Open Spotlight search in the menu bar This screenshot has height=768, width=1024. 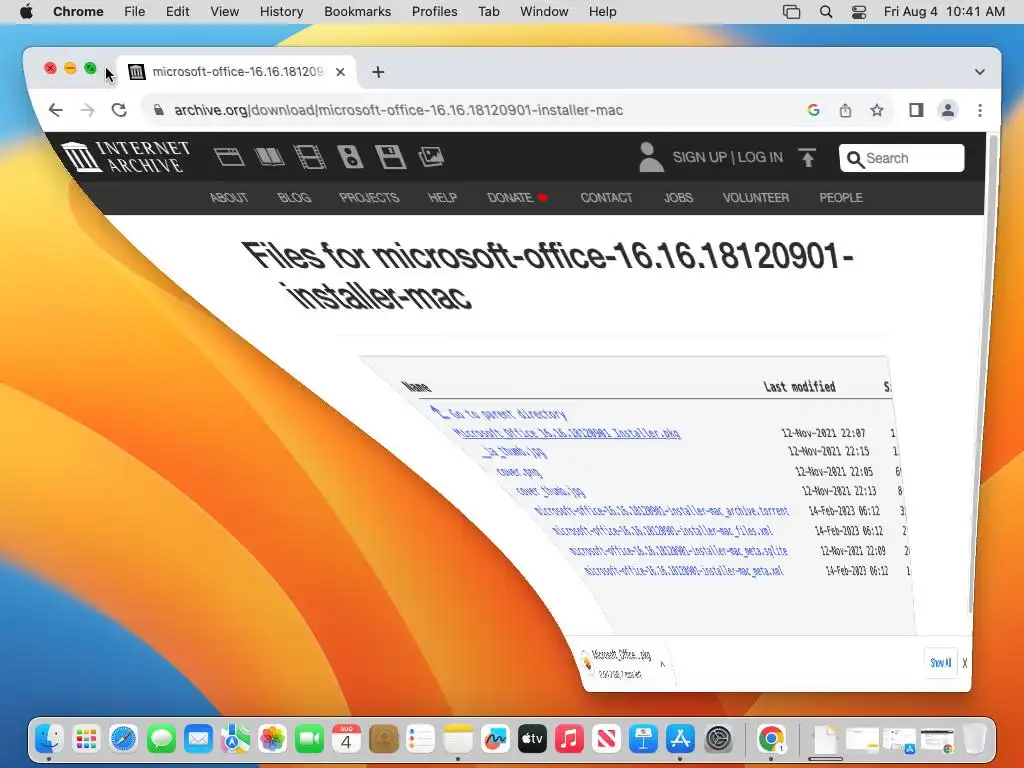coord(825,12)
